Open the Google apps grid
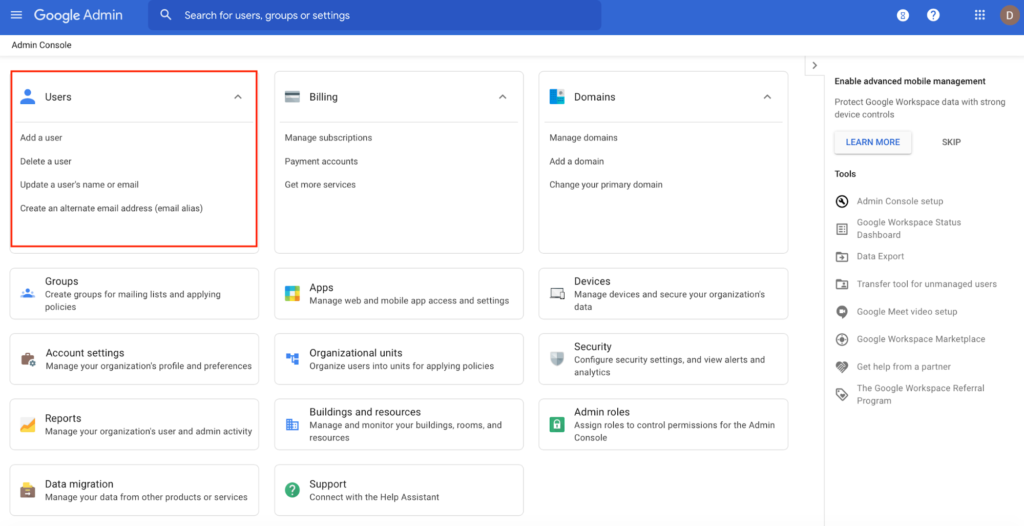This screenshot has width=1024, height=526. pos(980,15)
